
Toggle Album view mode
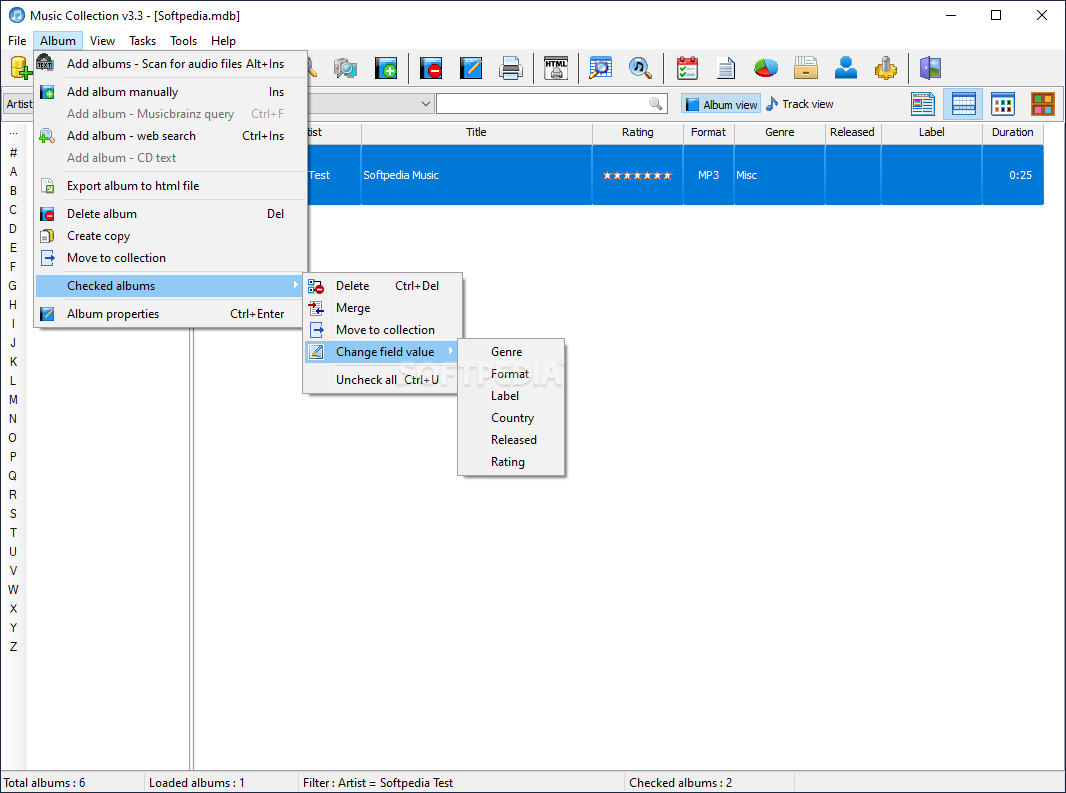tap(721, 104)
